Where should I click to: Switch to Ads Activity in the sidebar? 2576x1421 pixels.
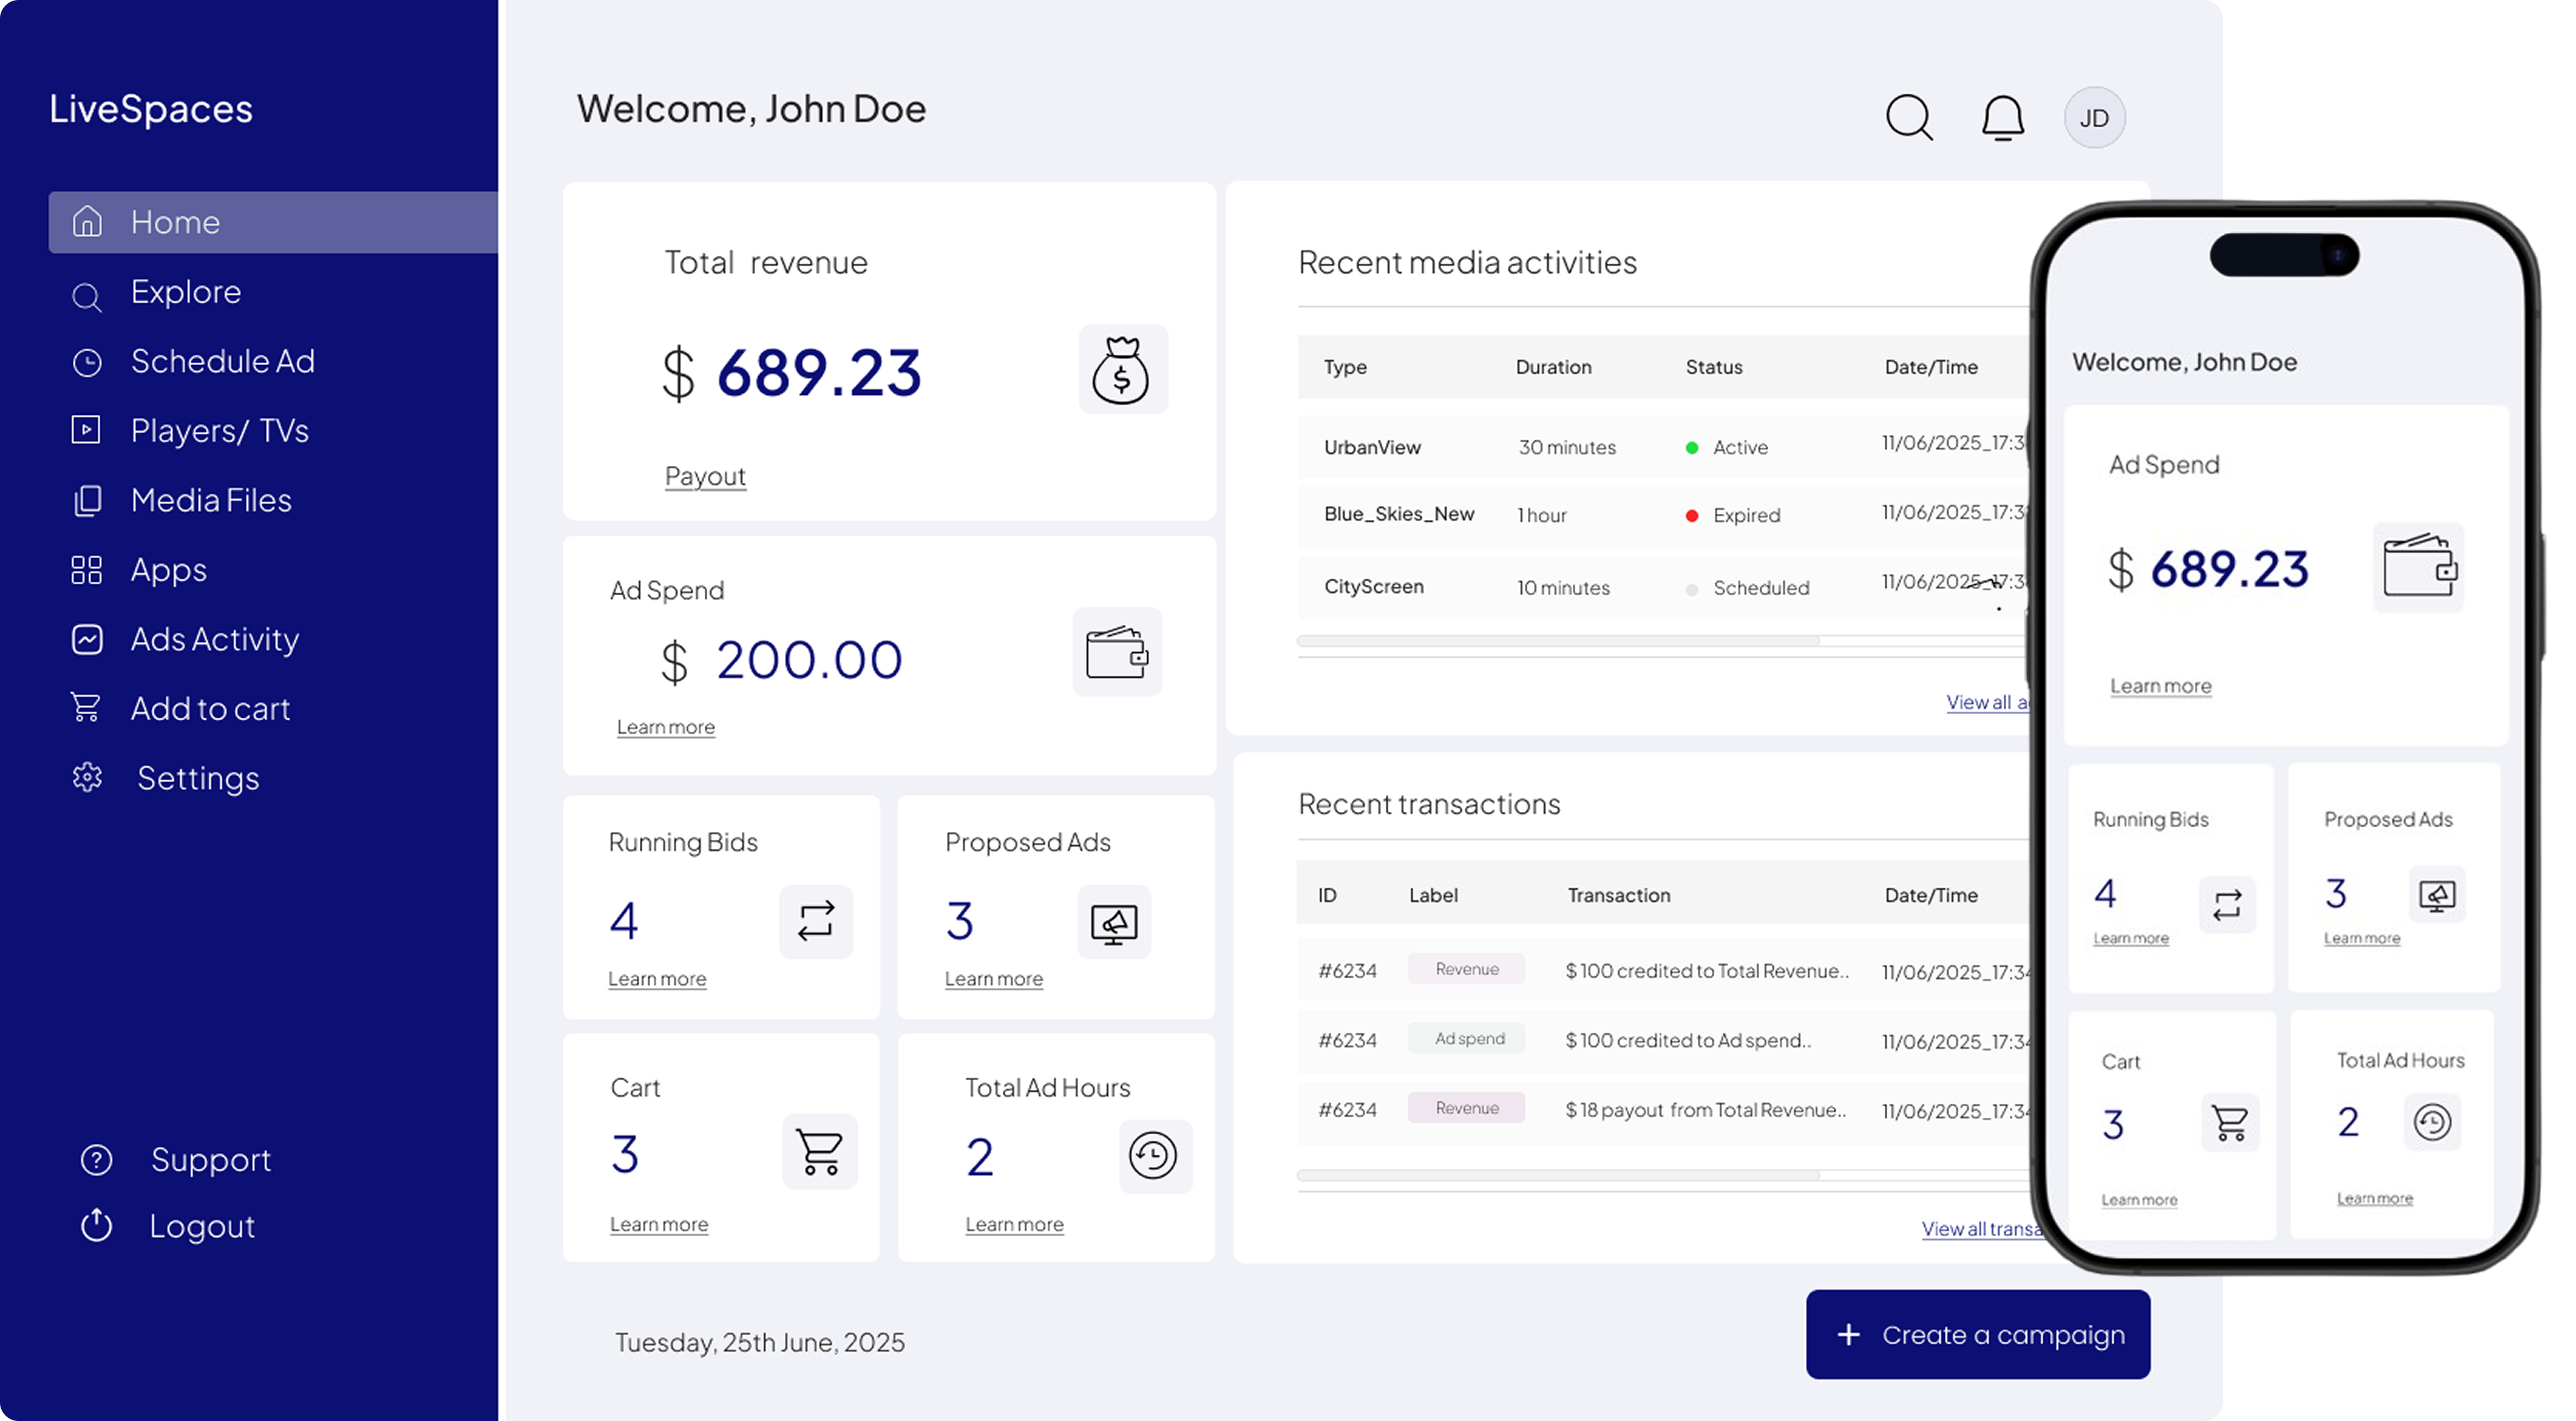(x=214, y=639)
